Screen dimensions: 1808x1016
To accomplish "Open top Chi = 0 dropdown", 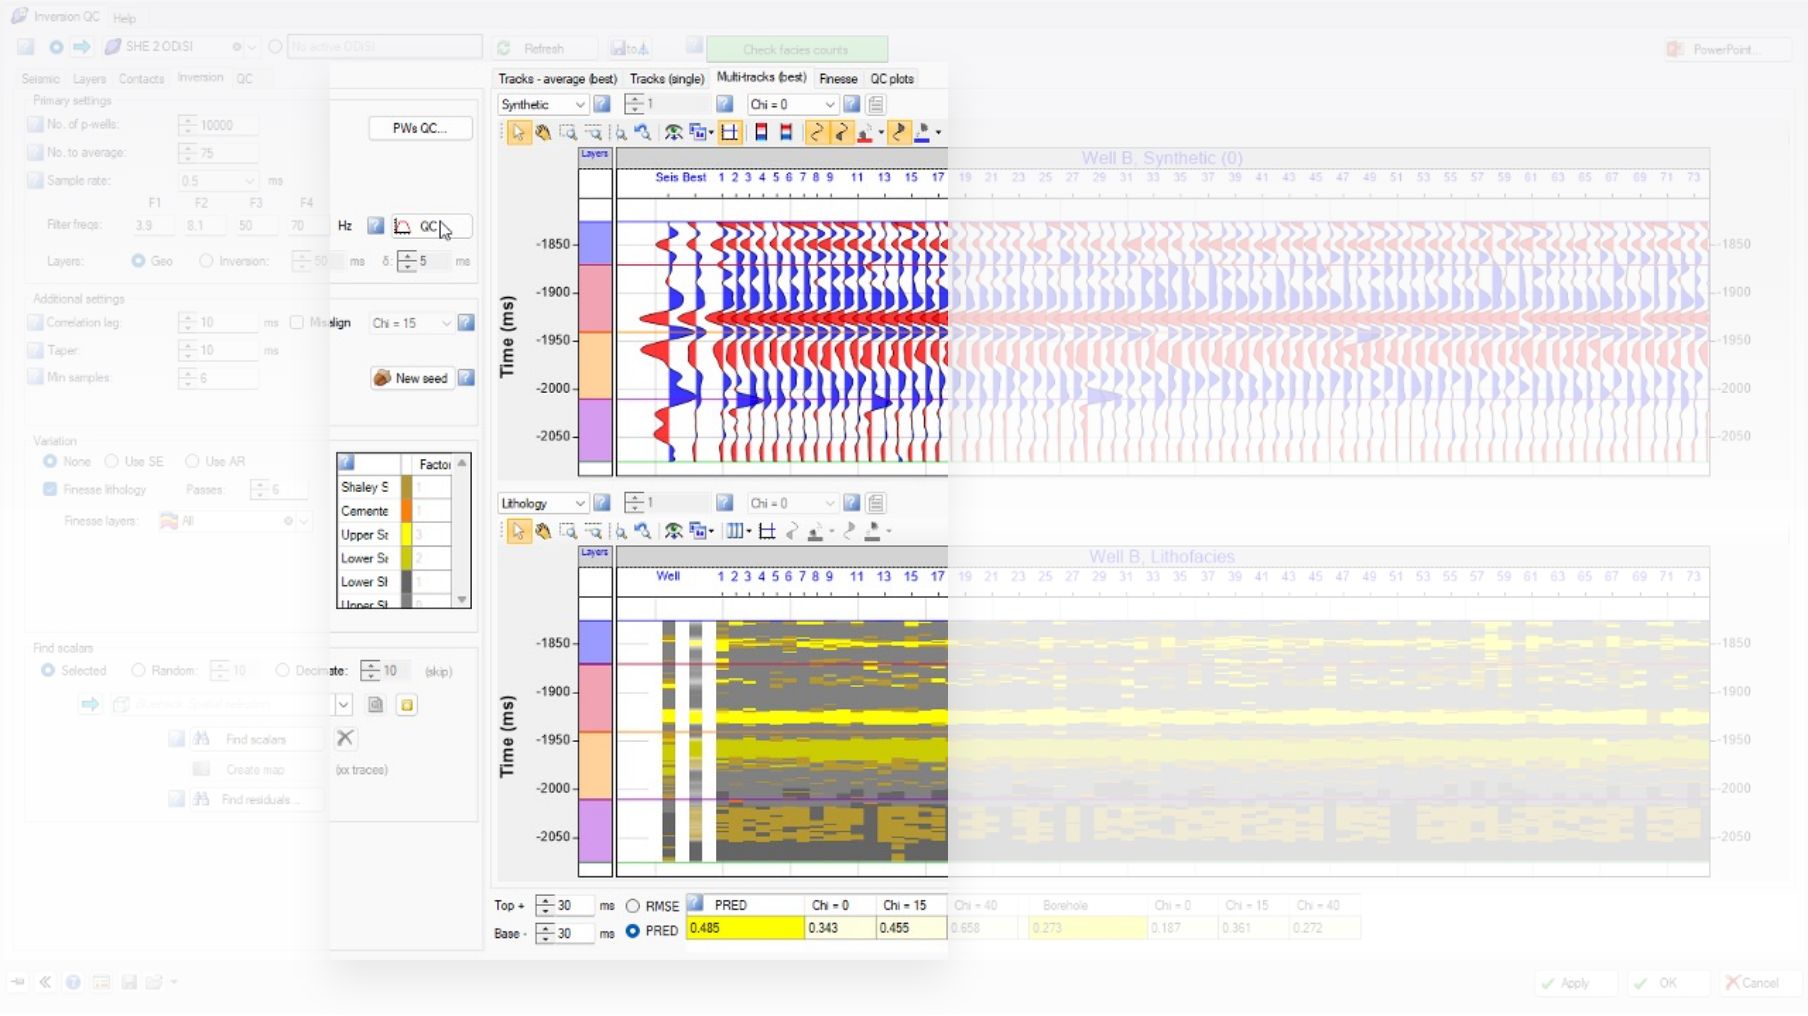I will [793, 104].
